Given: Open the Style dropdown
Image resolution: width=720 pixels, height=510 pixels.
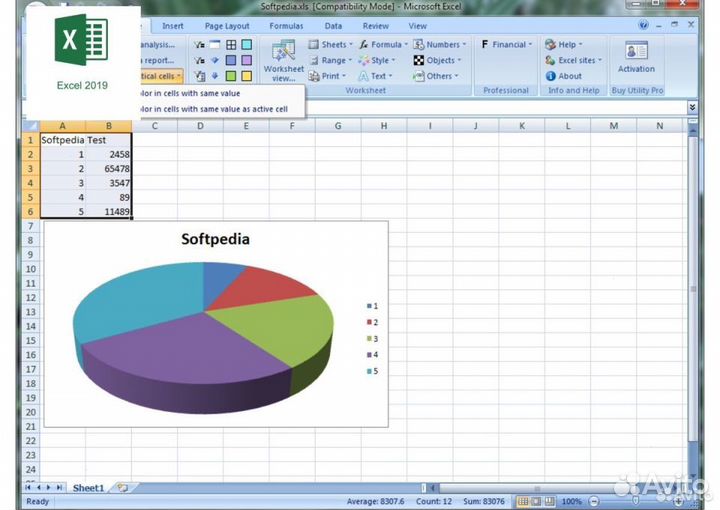Looking at the screenshot, I should coord(377,60).
